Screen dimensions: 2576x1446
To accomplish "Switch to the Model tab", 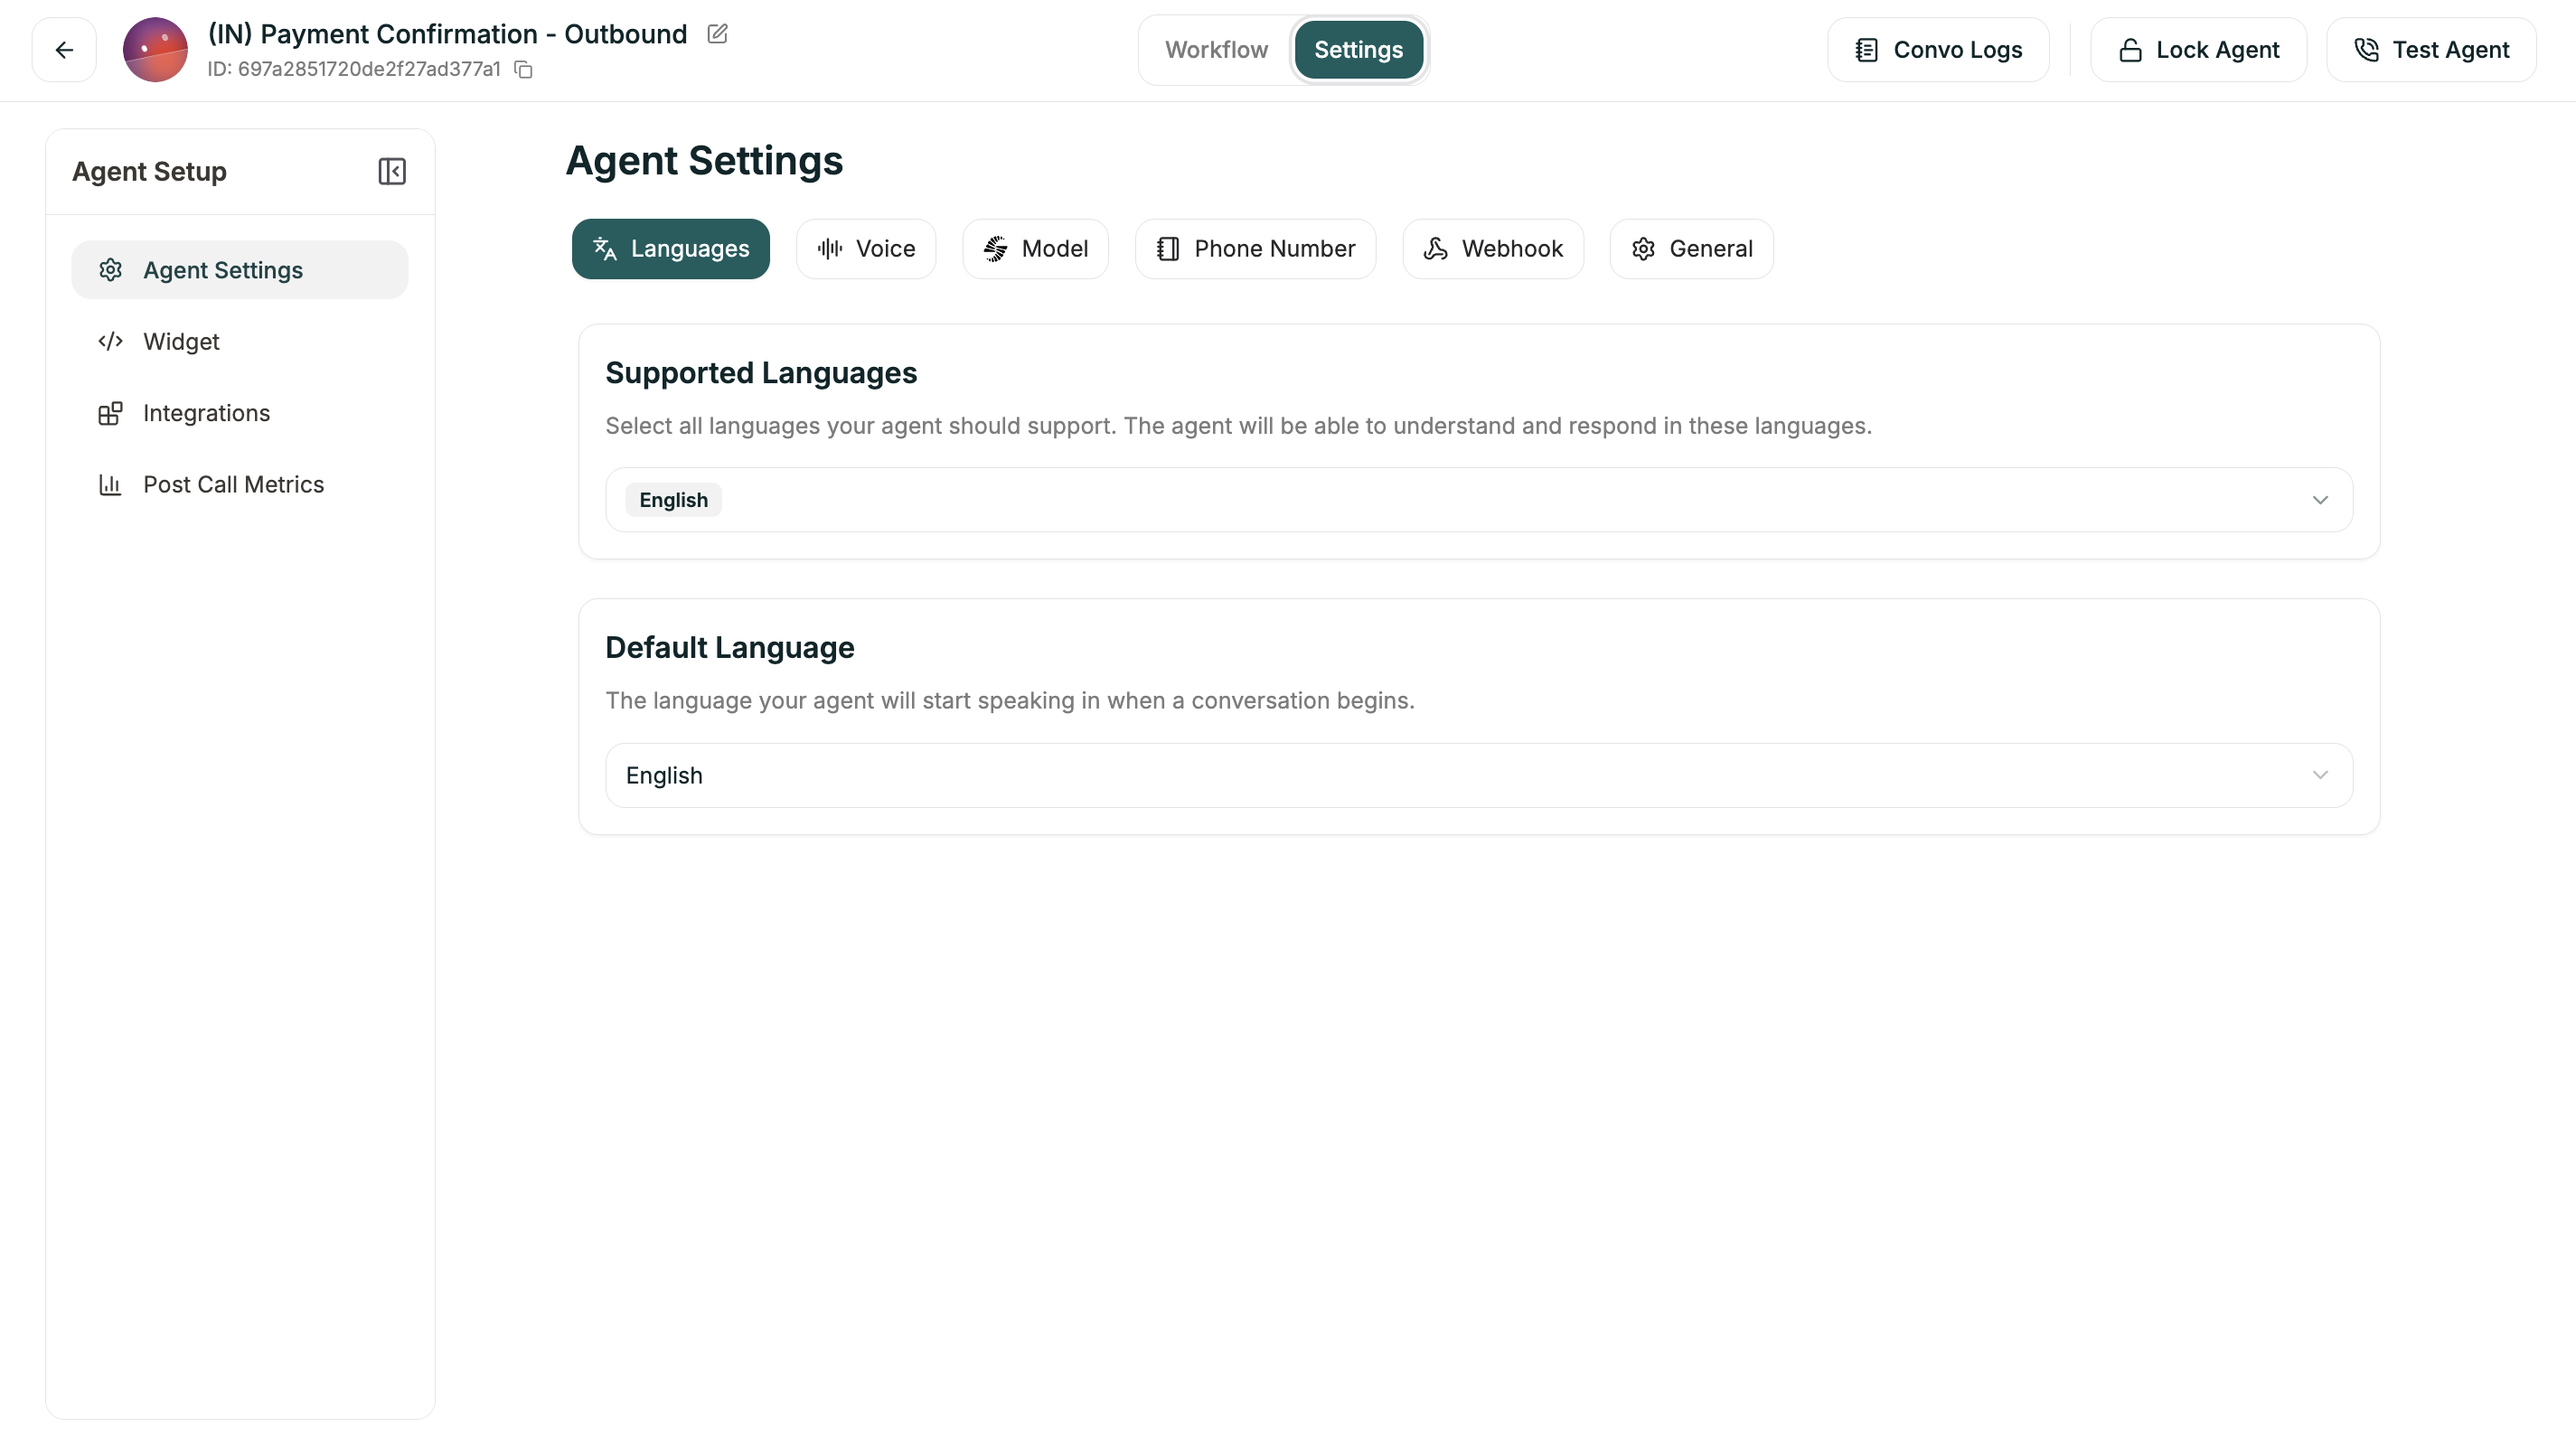I will [x=1035, y=249].
